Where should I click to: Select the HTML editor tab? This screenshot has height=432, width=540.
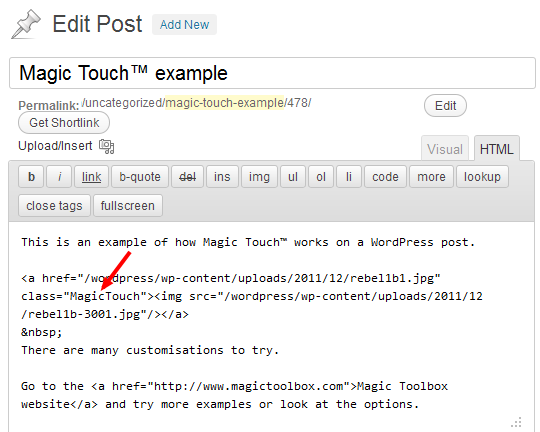click(497, 149)
